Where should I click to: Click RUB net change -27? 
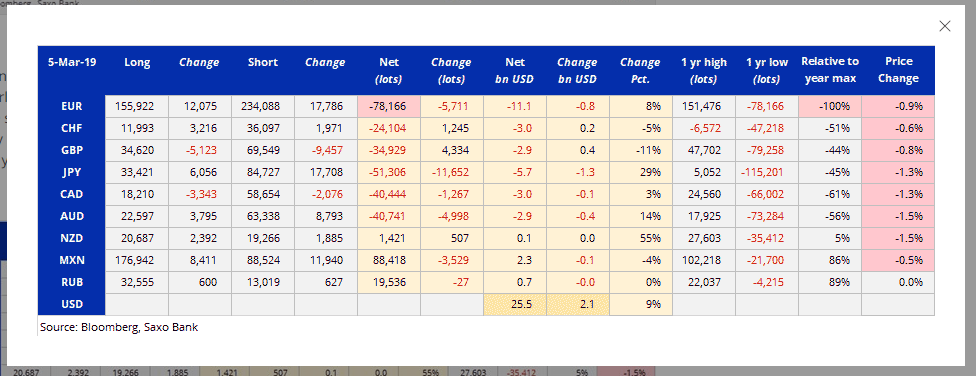tap(452, 282)
